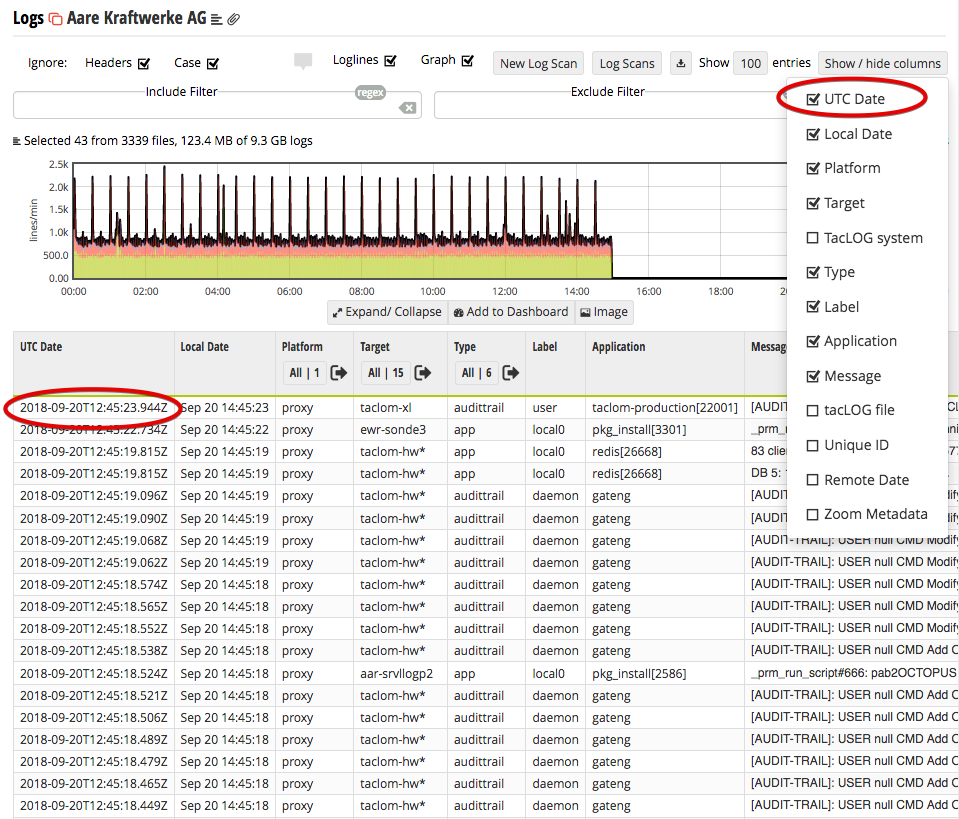
Task: Click the Application column header
Action: tap(618, 347)
